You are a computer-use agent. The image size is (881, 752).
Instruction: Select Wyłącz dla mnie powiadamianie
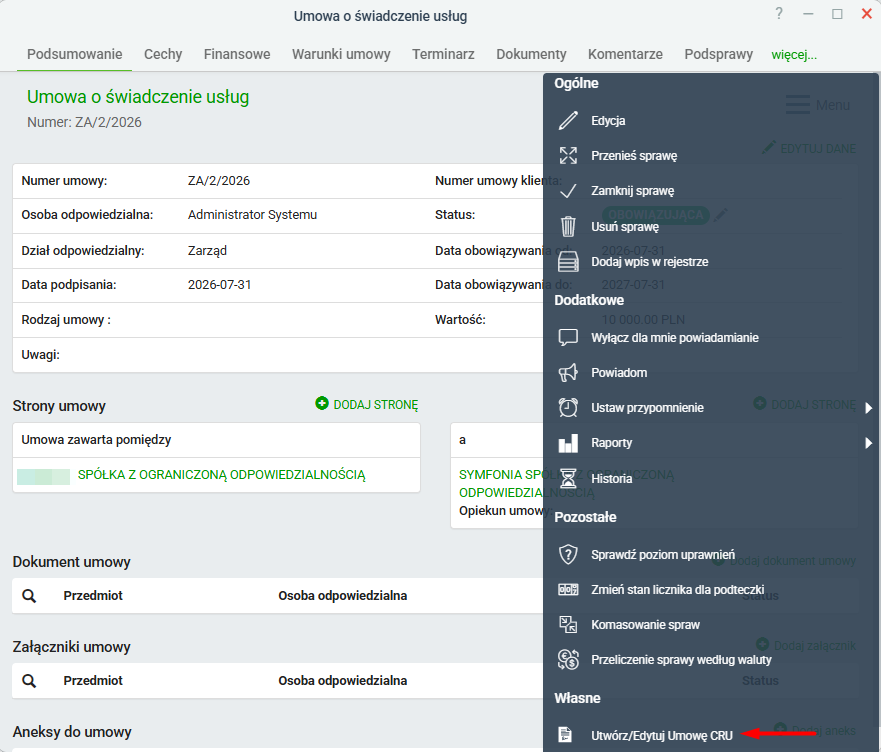coord(675,338)
